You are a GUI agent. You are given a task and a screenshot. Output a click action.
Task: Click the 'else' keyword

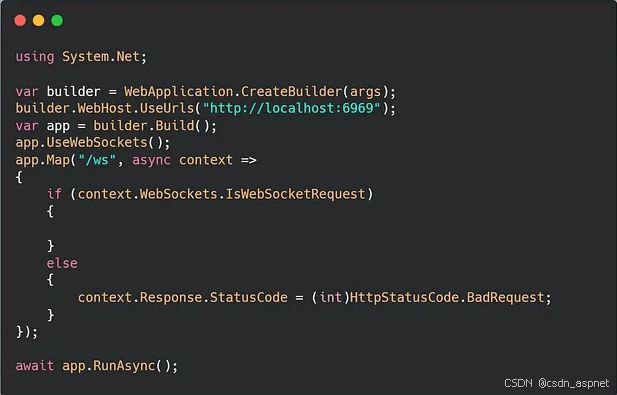coord(62,263)
